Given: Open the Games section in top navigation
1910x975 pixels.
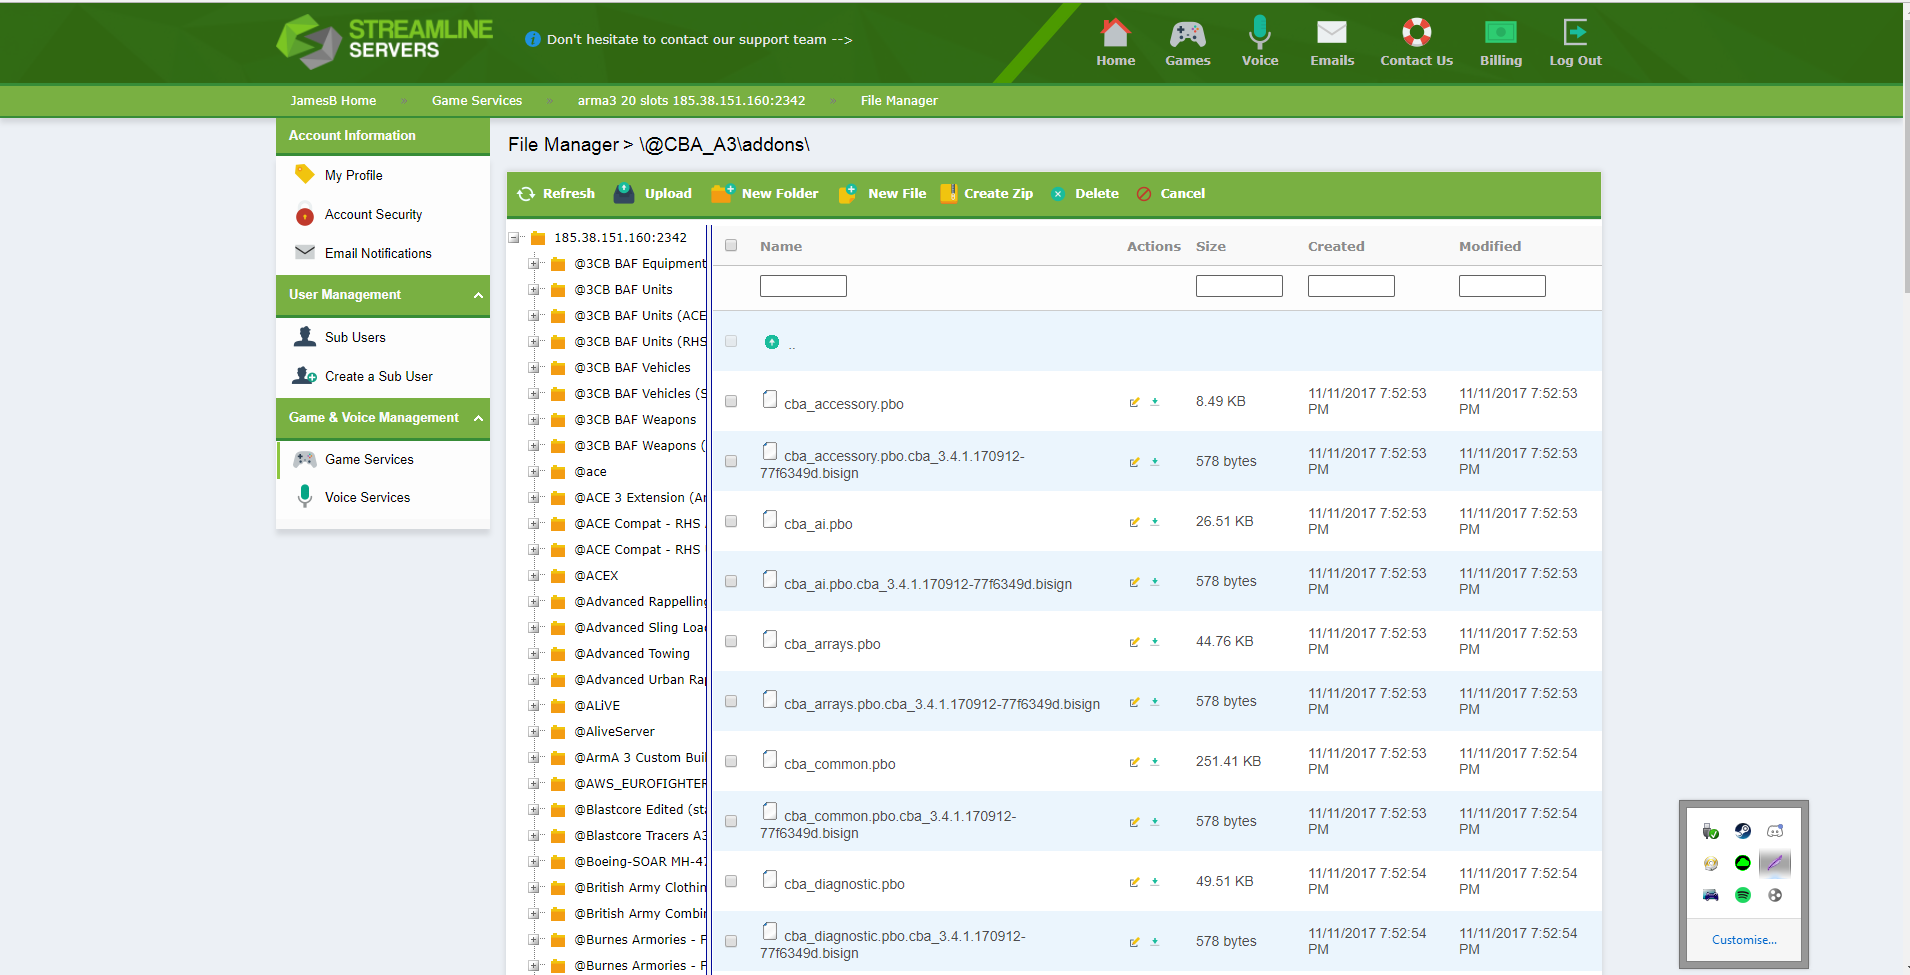Looking at the screenshot, I should (x=1186, y=42).
